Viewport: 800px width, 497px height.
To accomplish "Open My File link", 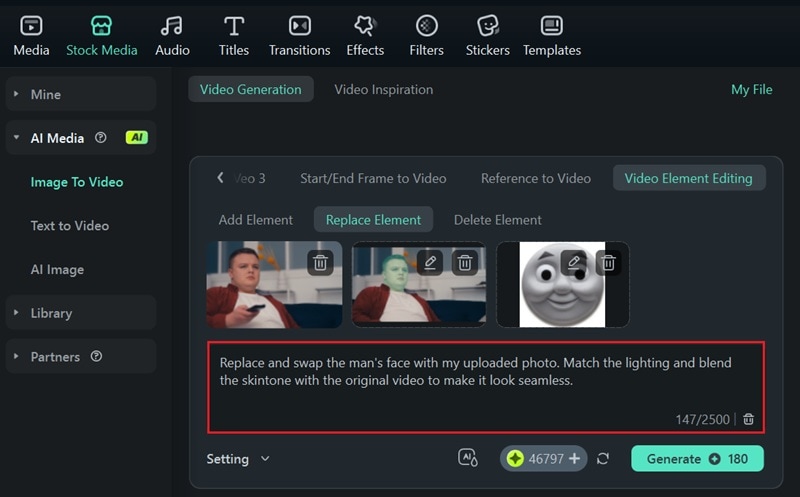I will coord(752,89).
